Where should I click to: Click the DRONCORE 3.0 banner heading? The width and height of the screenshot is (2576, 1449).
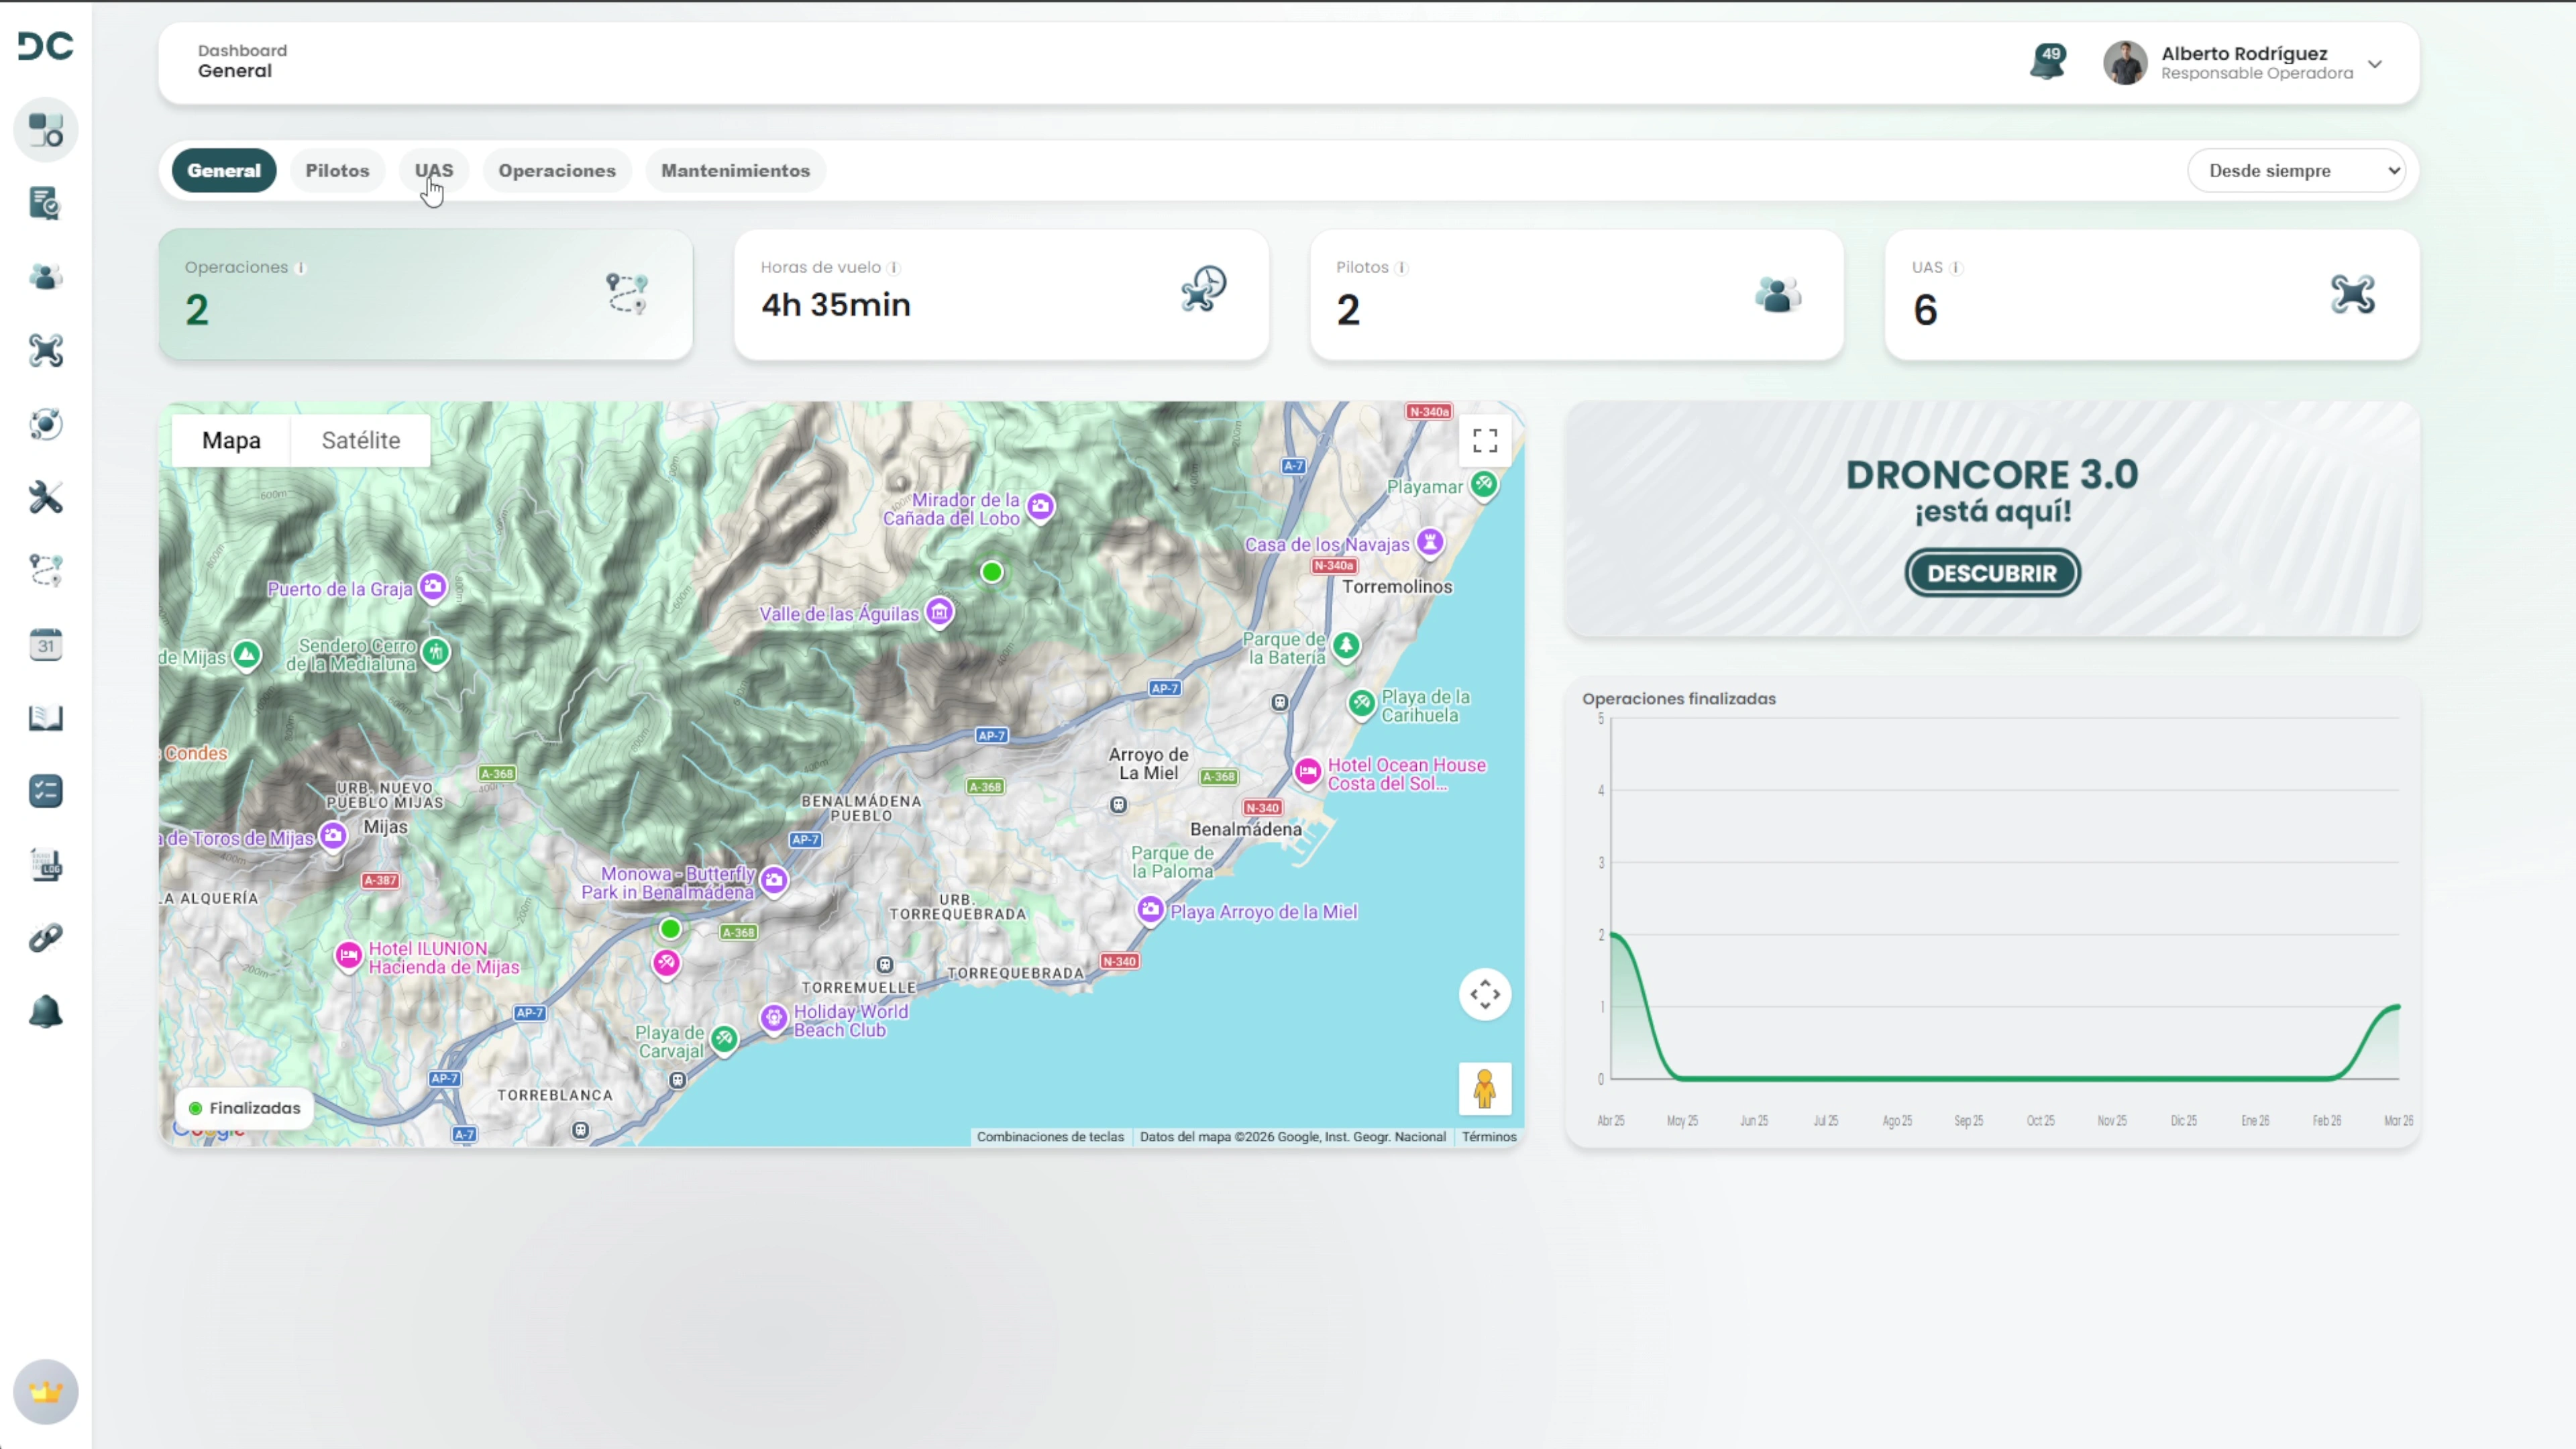point(1992,475)
